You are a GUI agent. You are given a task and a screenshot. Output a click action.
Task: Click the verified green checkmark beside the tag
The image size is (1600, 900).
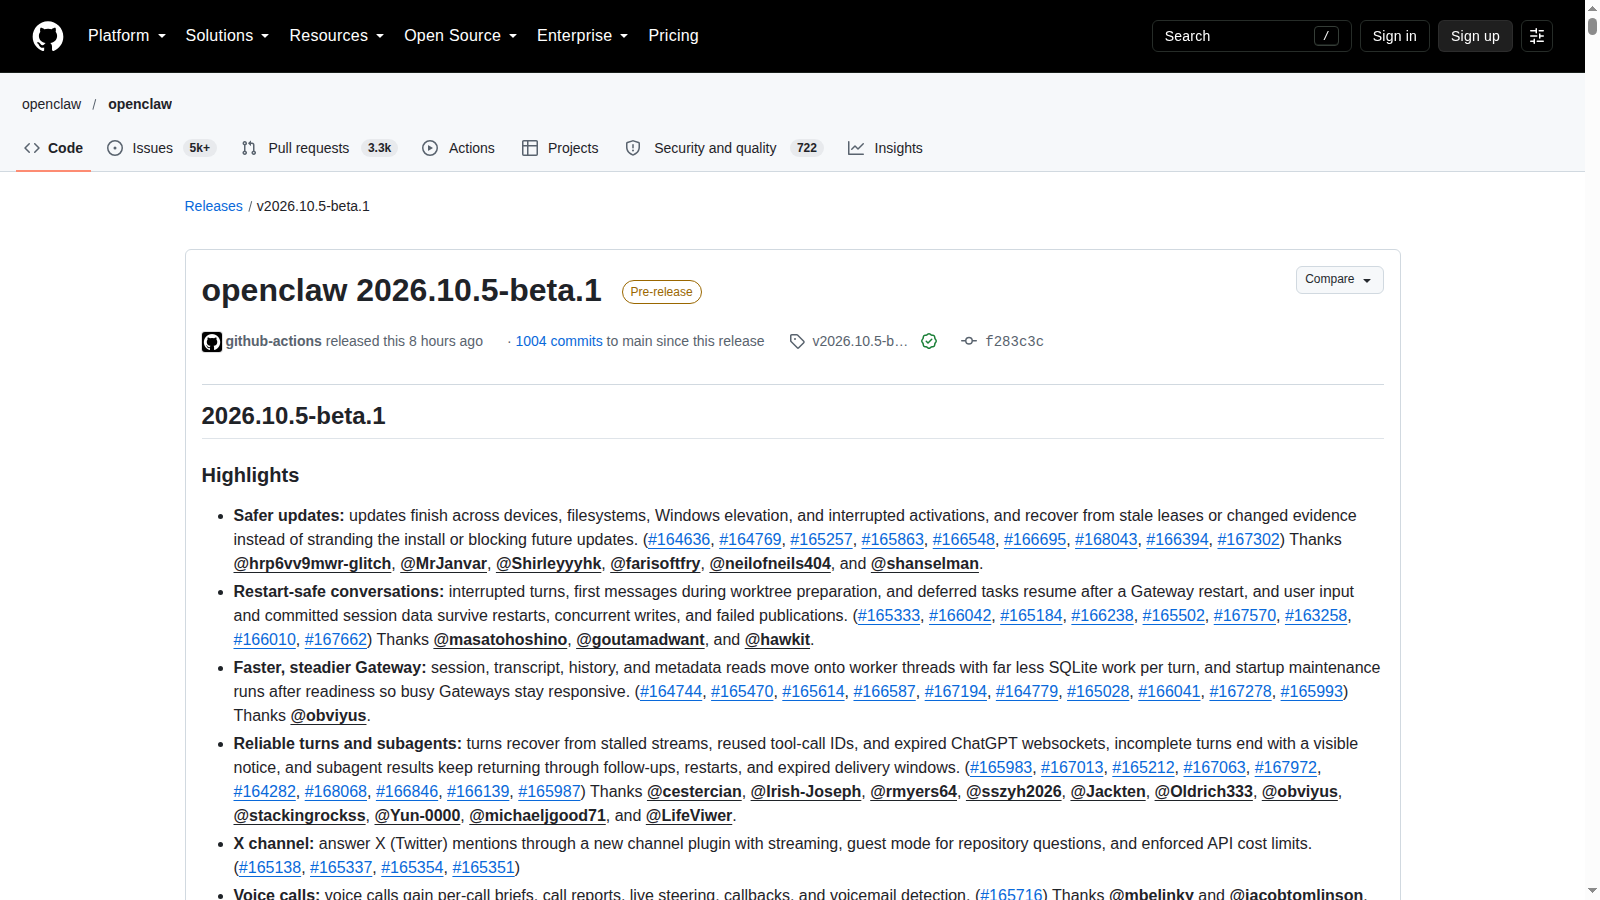pyautogui.click(x=929, y=341)
